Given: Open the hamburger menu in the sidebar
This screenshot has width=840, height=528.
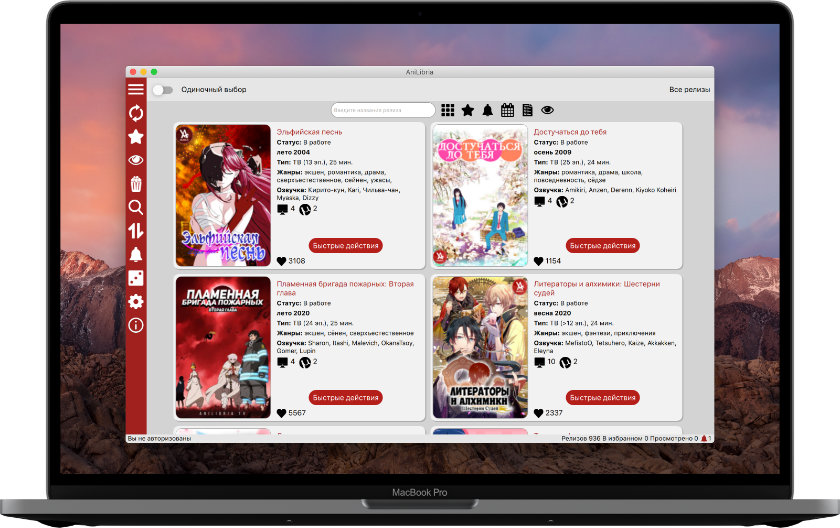Looking at the screenshot, I should [x=136, y=89].
